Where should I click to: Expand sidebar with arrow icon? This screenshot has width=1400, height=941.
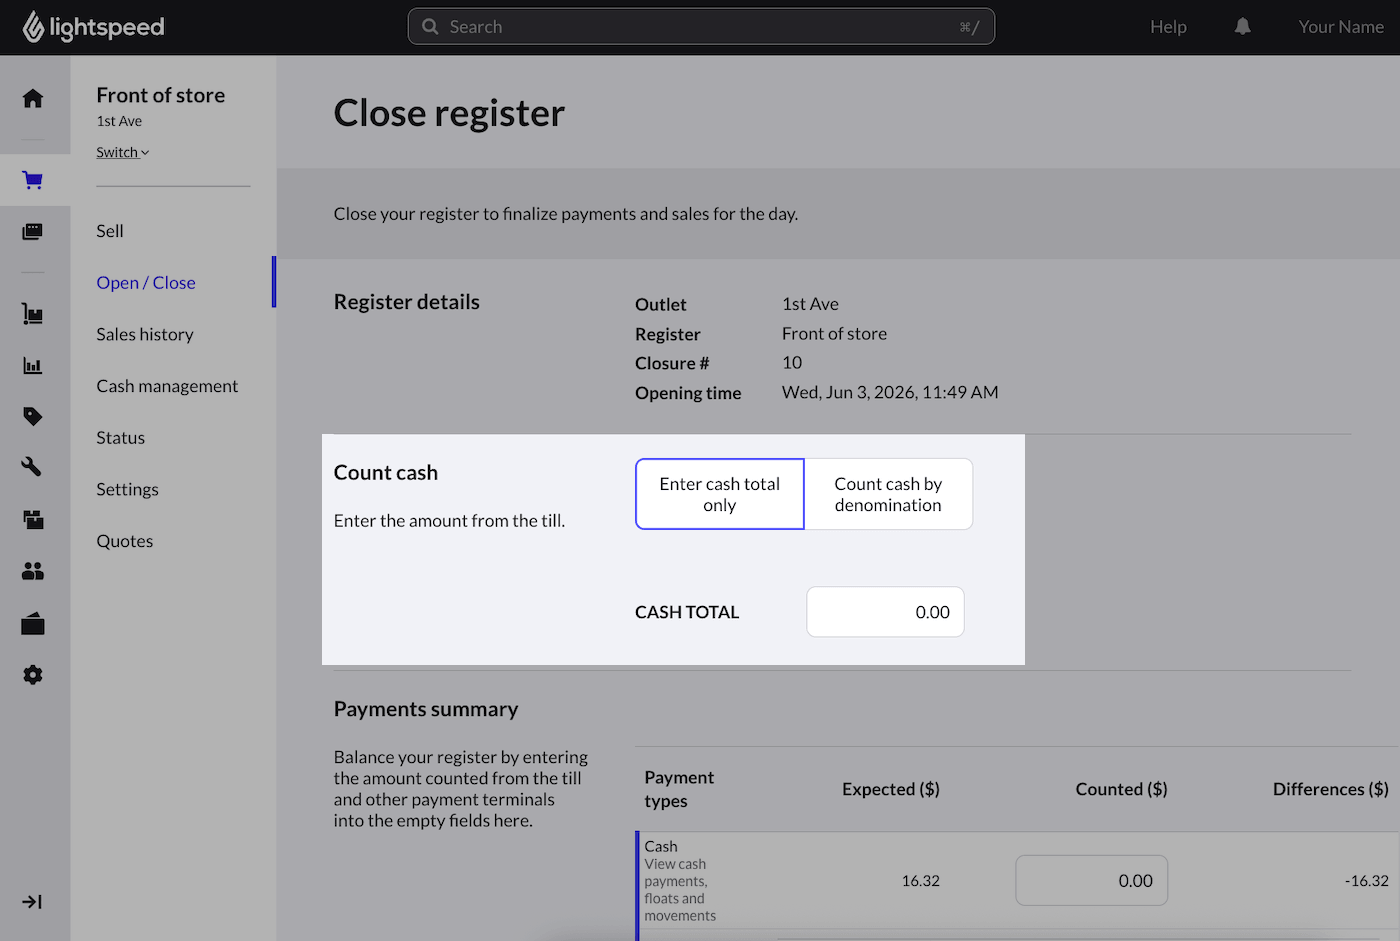(x=32, y=902)
